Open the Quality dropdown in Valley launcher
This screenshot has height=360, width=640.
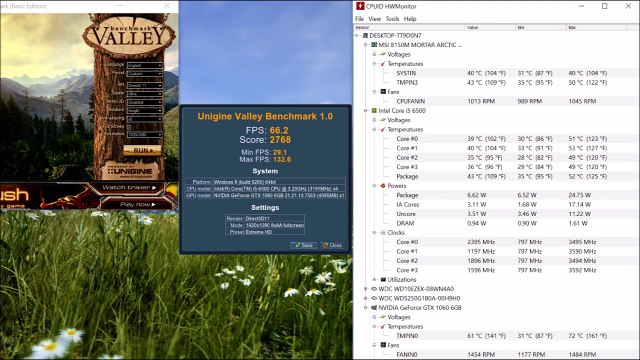click(144, 94)
